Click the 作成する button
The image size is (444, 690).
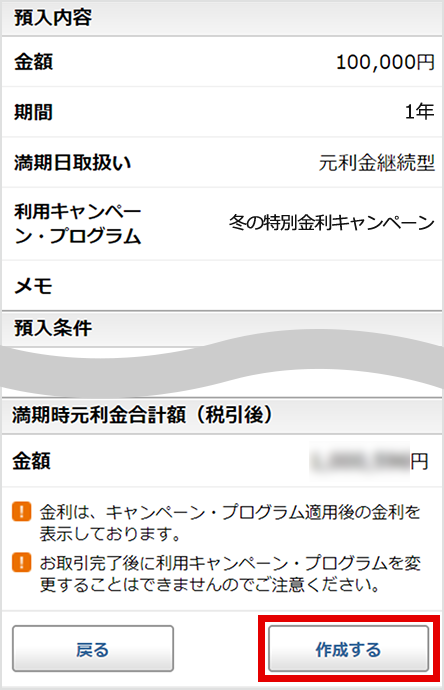(x=349, y=649)
